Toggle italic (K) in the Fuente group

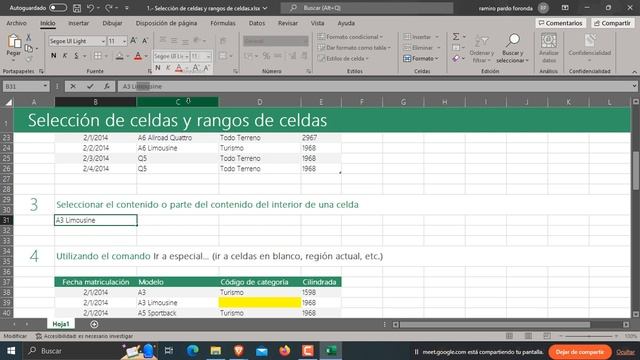(x=64, y=56)
